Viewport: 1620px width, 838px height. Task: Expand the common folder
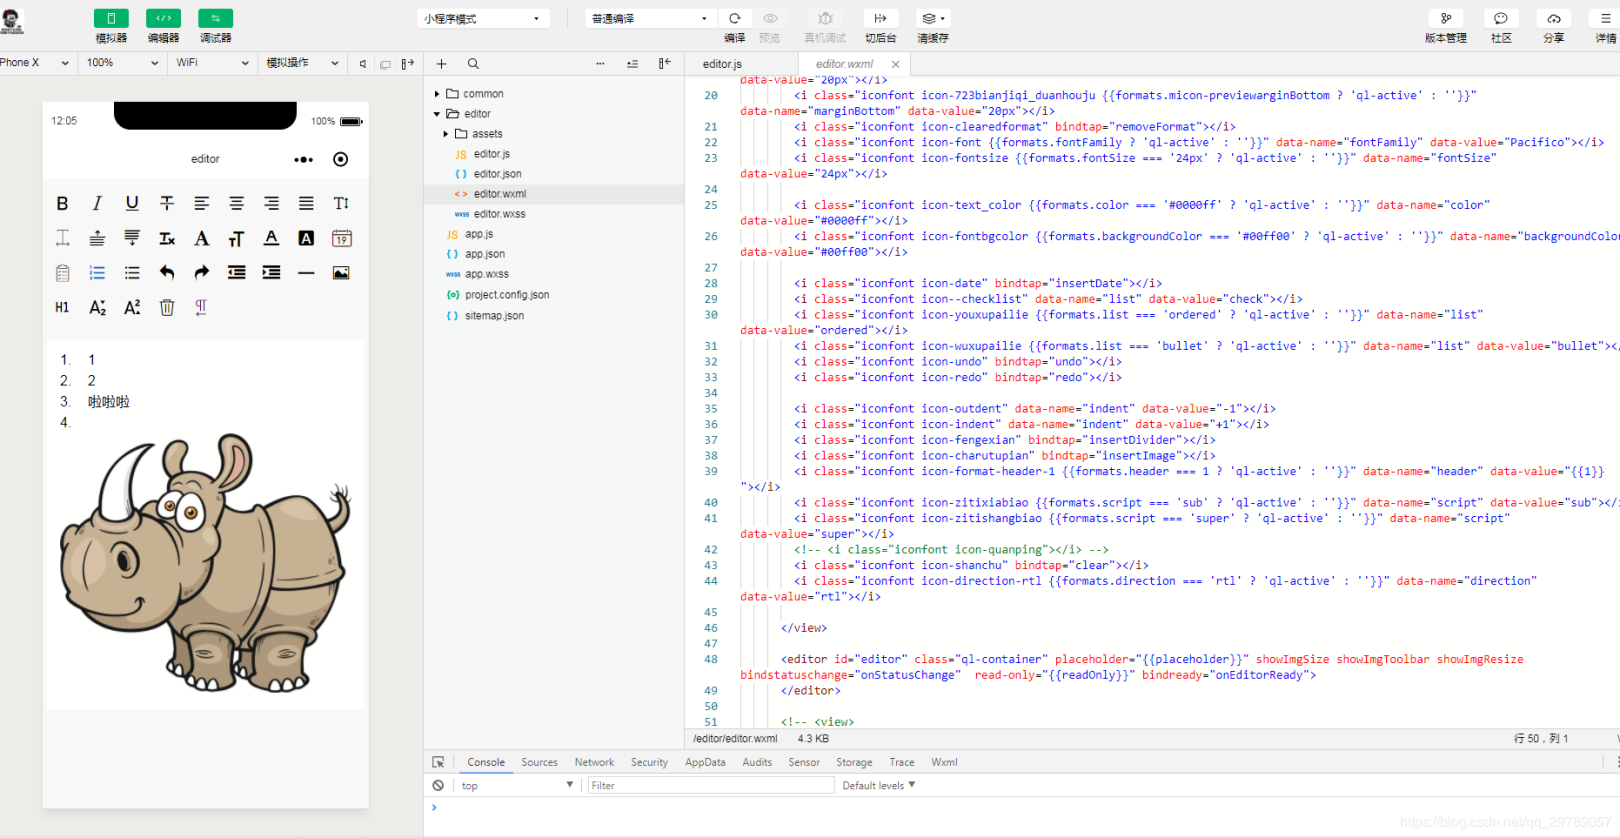[x=483, y=94]
